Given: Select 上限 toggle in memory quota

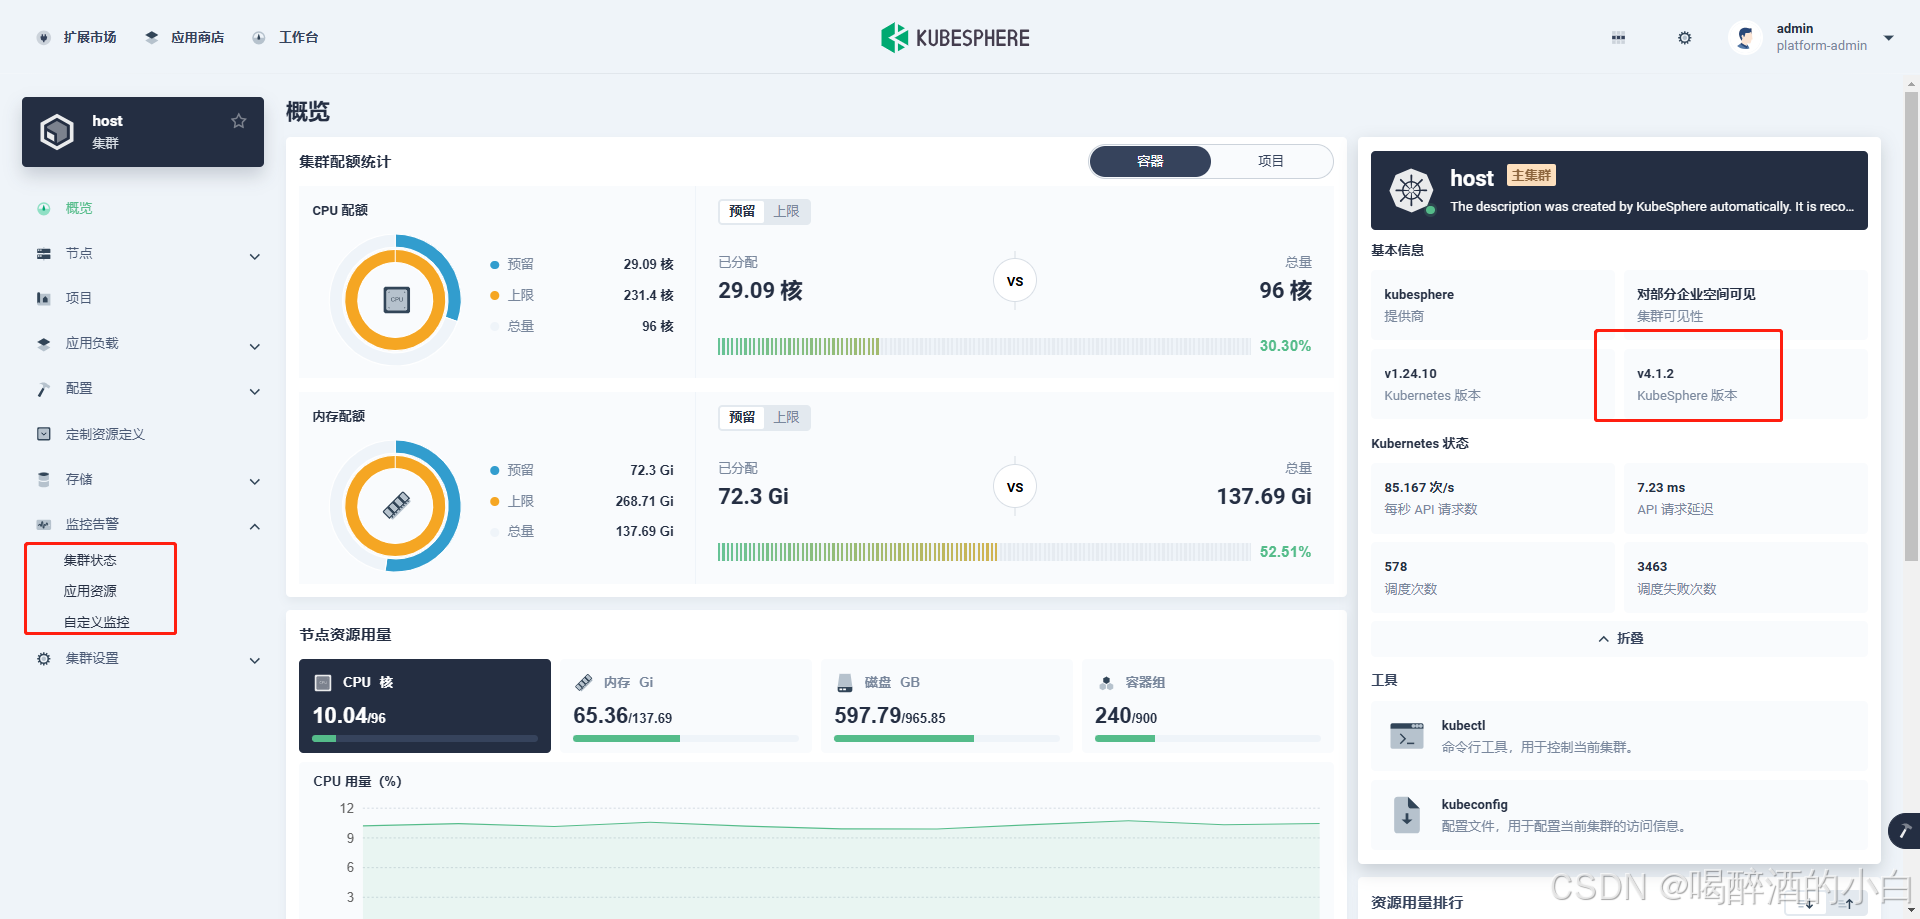Looking at the screenshot, I should (787, 418).
